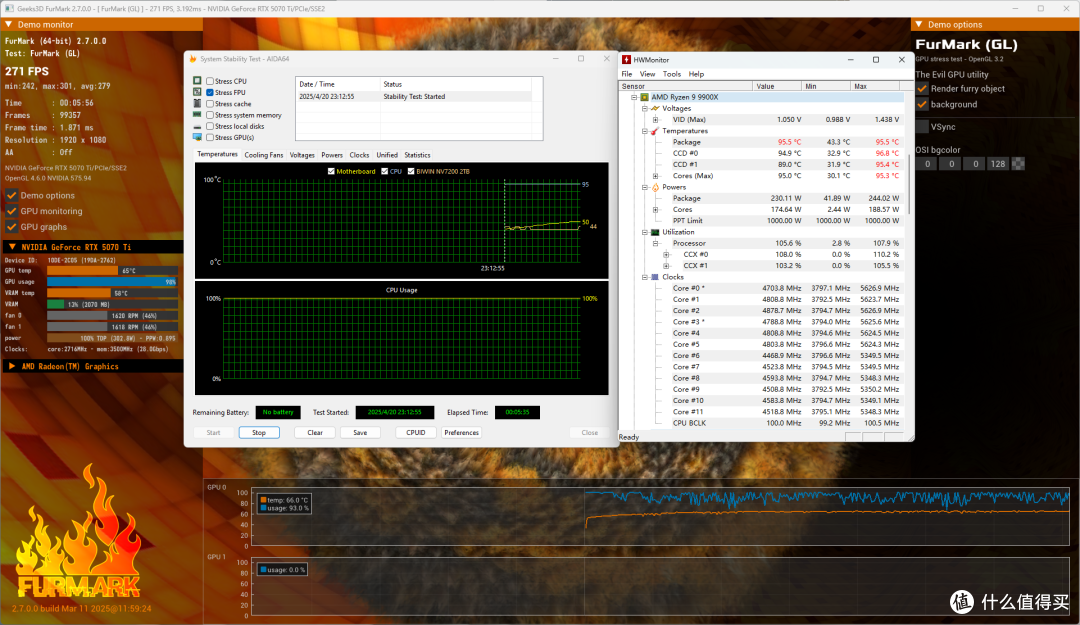Viewport: 1080px width, 625px height.
Task: Enable the Stress CPU checkbox
Action: click(210, 81)
